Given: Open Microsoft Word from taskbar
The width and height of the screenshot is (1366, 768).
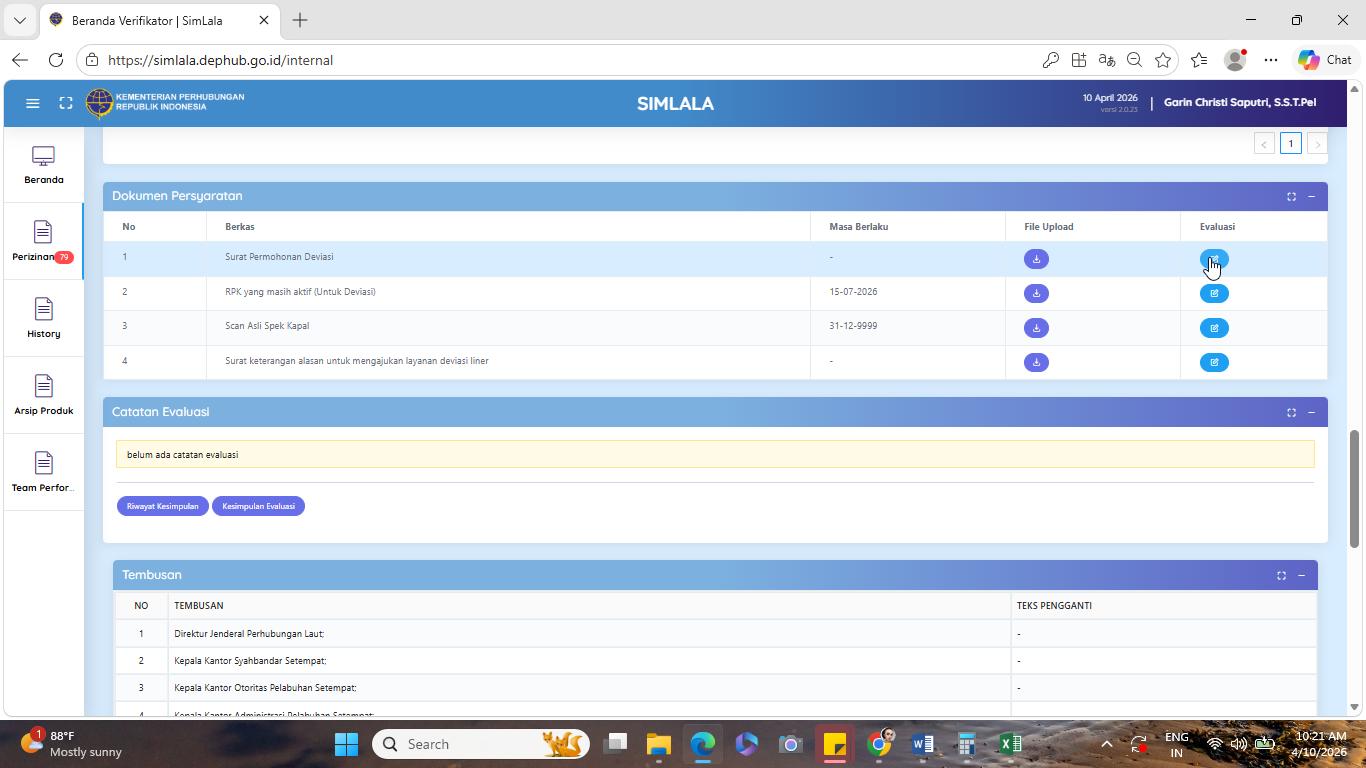Looking at the screenshot, I should pyautogui.click(x=922, y=744).
